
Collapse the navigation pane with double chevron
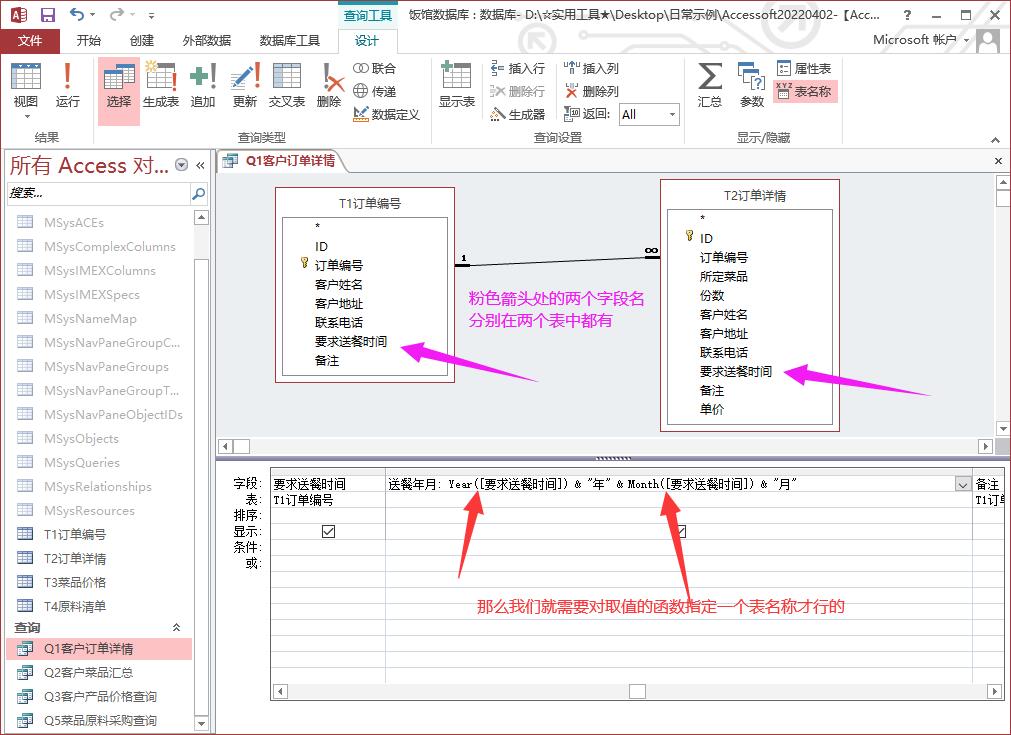coord(201,165)
